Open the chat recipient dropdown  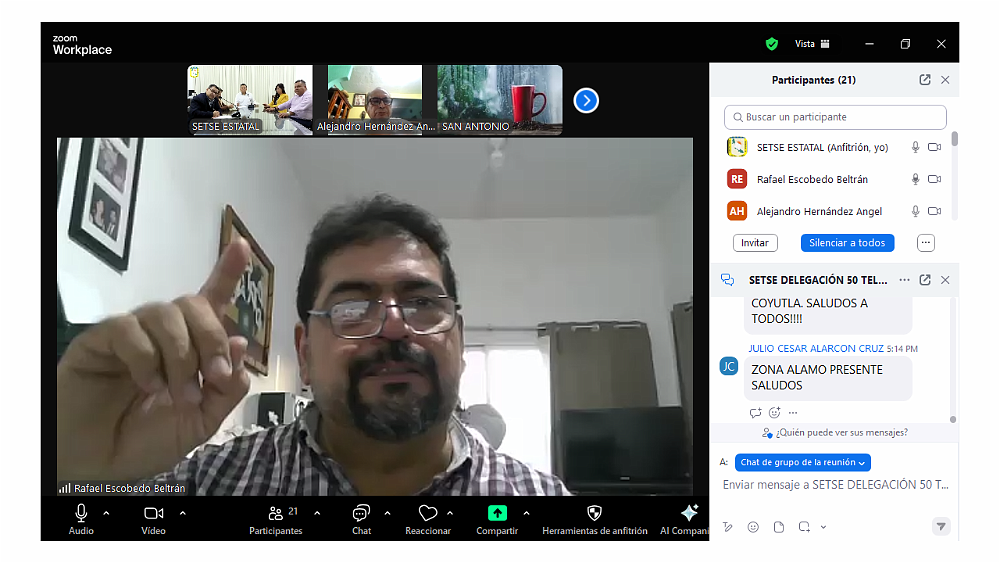point(802,463)
